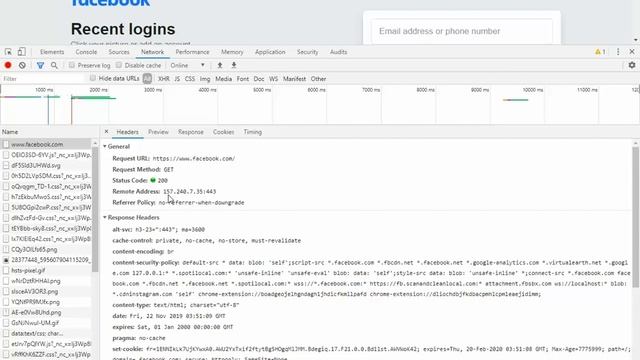The image size is (640, 360).
Task: Toggle the network filter funnel icon
Action: click(40, 65)
